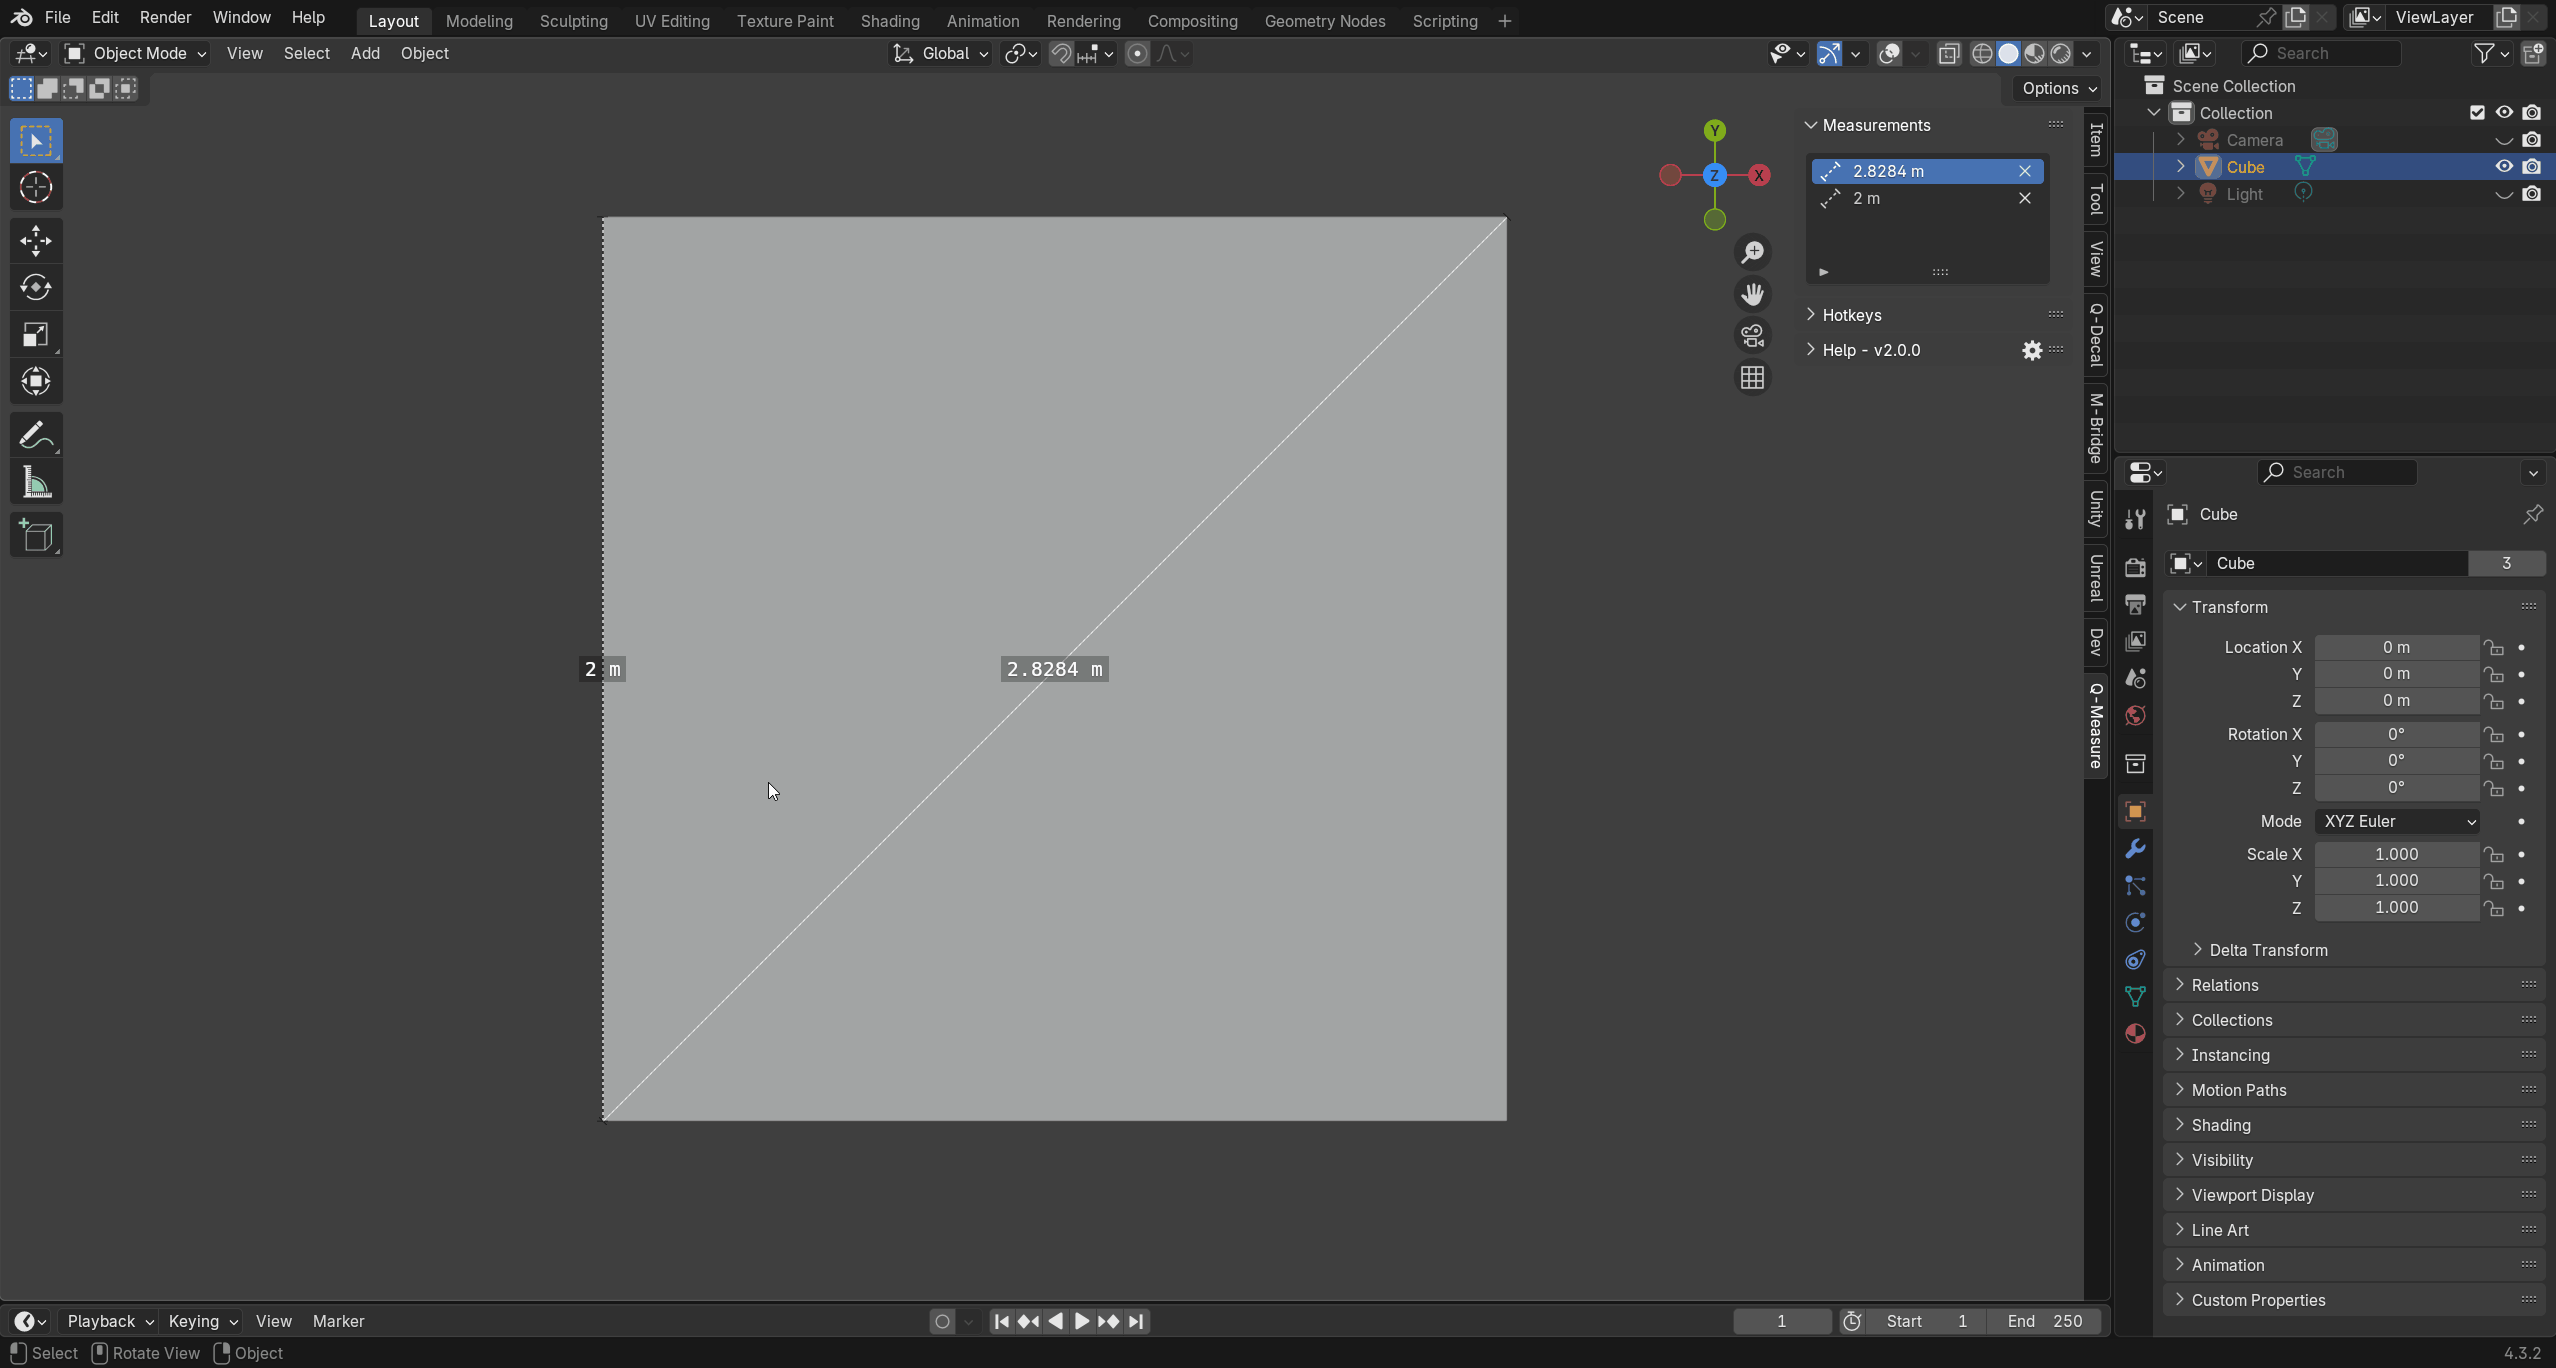Open the Render menu
Viewport: 2556px width, 1368px height.
(165, 18)
